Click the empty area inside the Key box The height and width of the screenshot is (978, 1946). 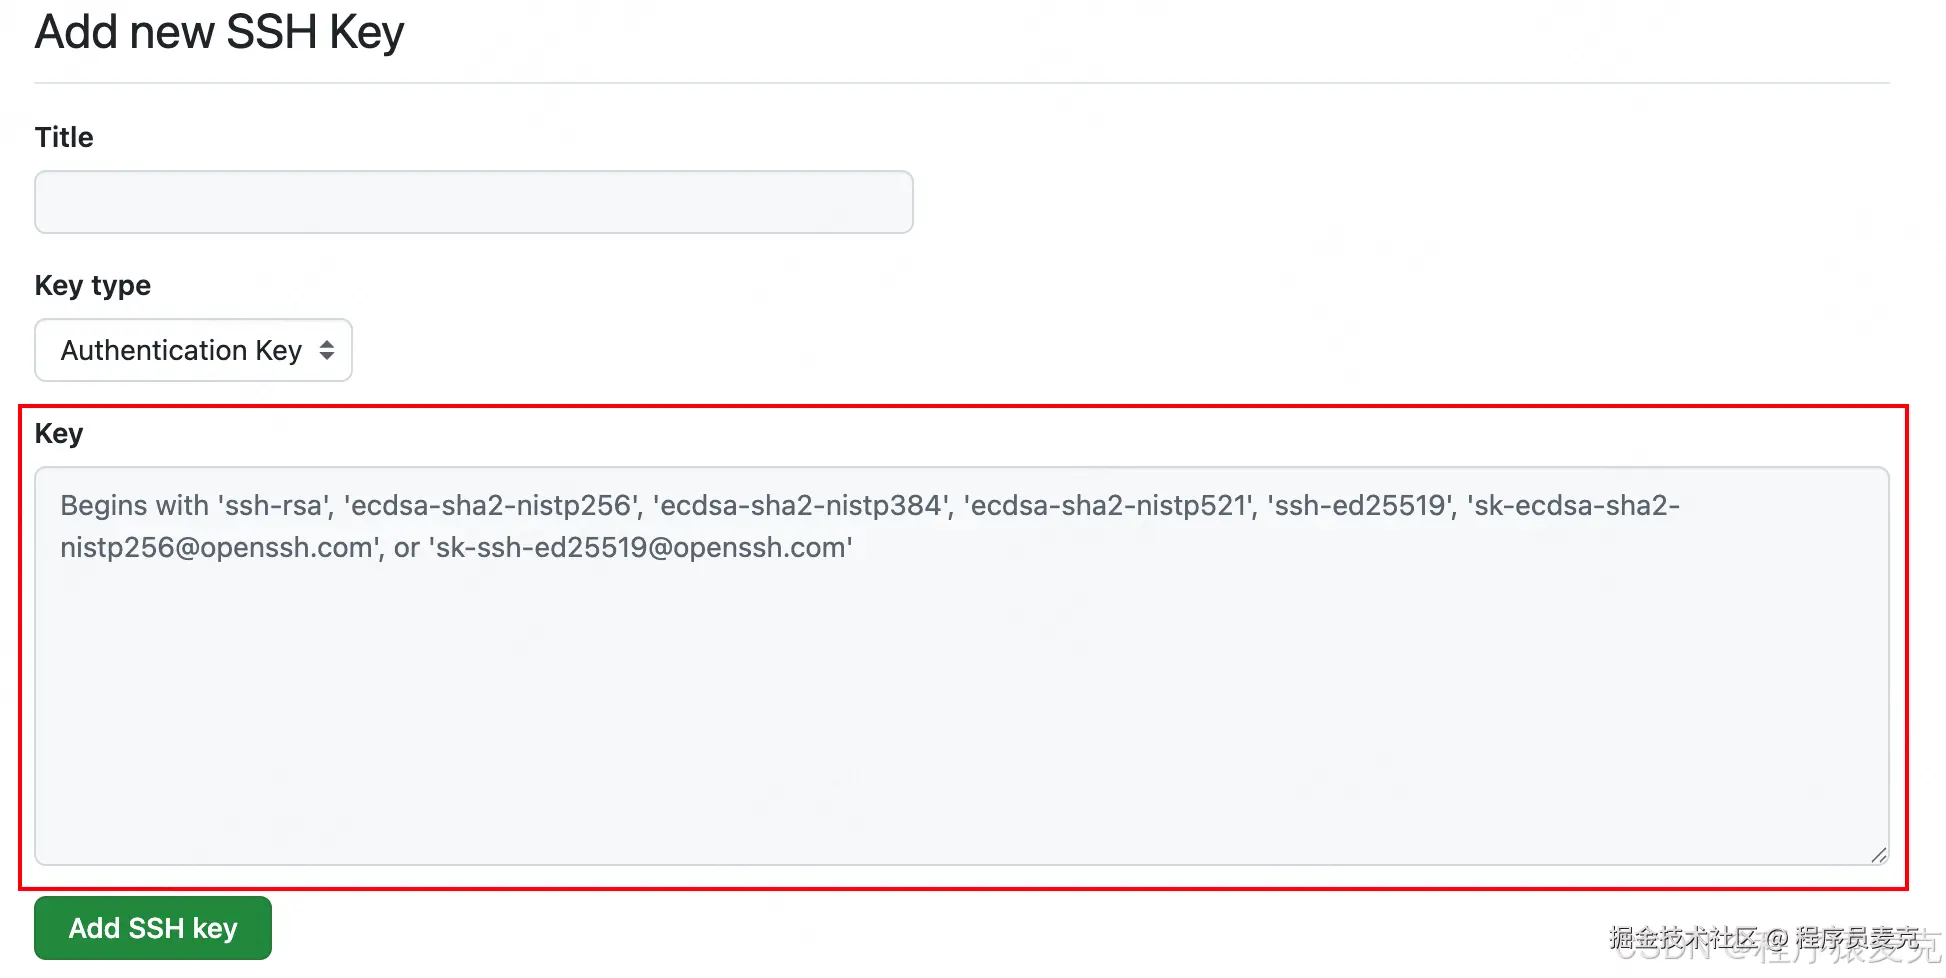(960, 720)
